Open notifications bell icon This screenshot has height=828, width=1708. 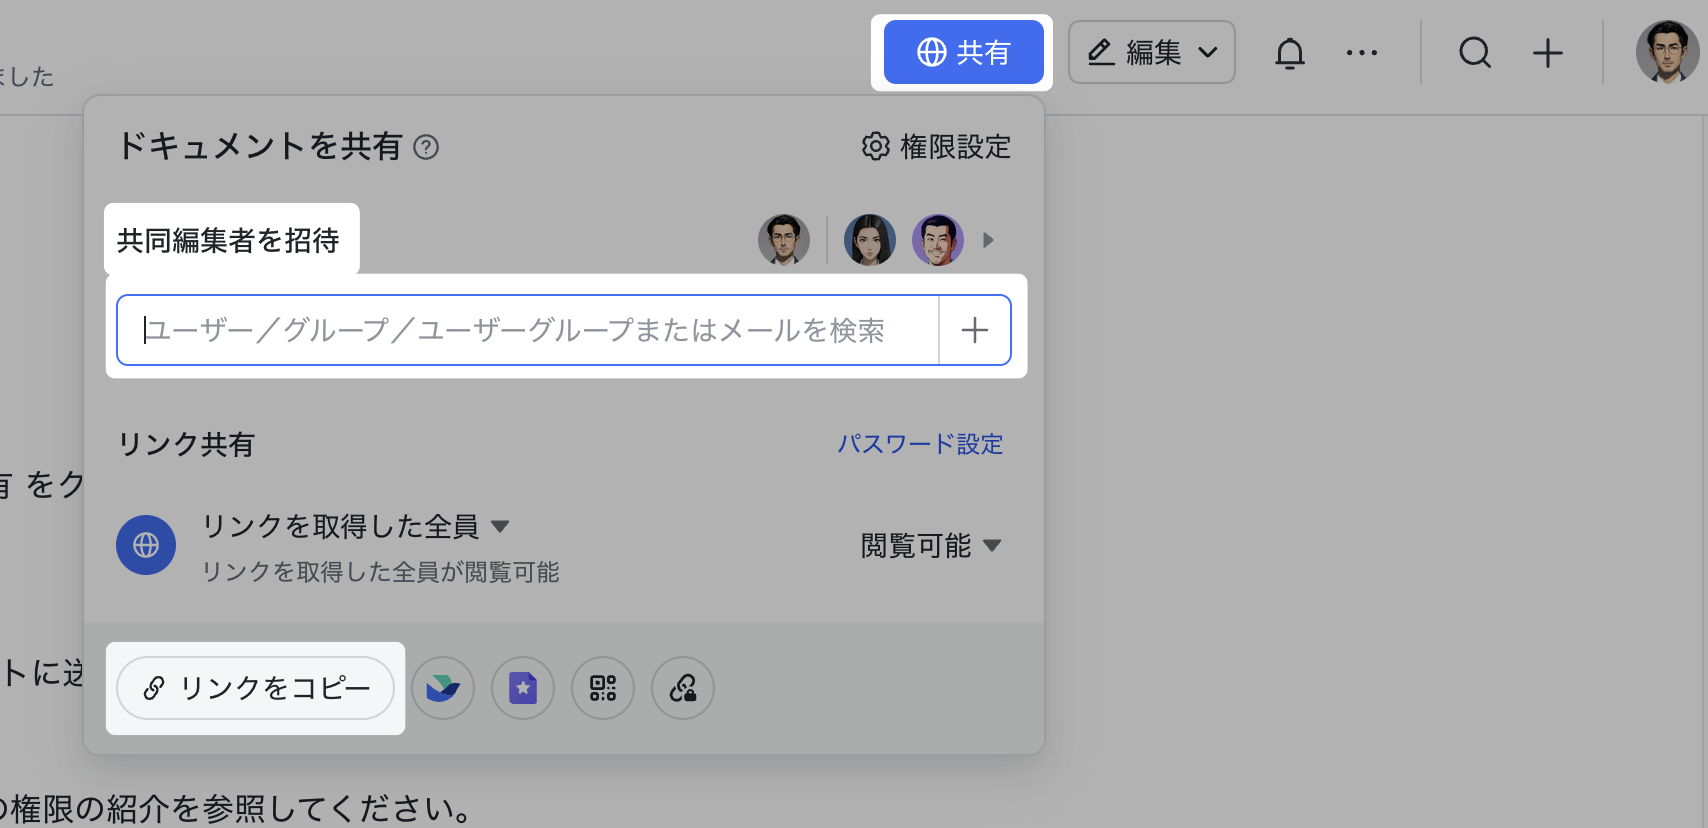pyautogui.click(x=1290, y=52)
